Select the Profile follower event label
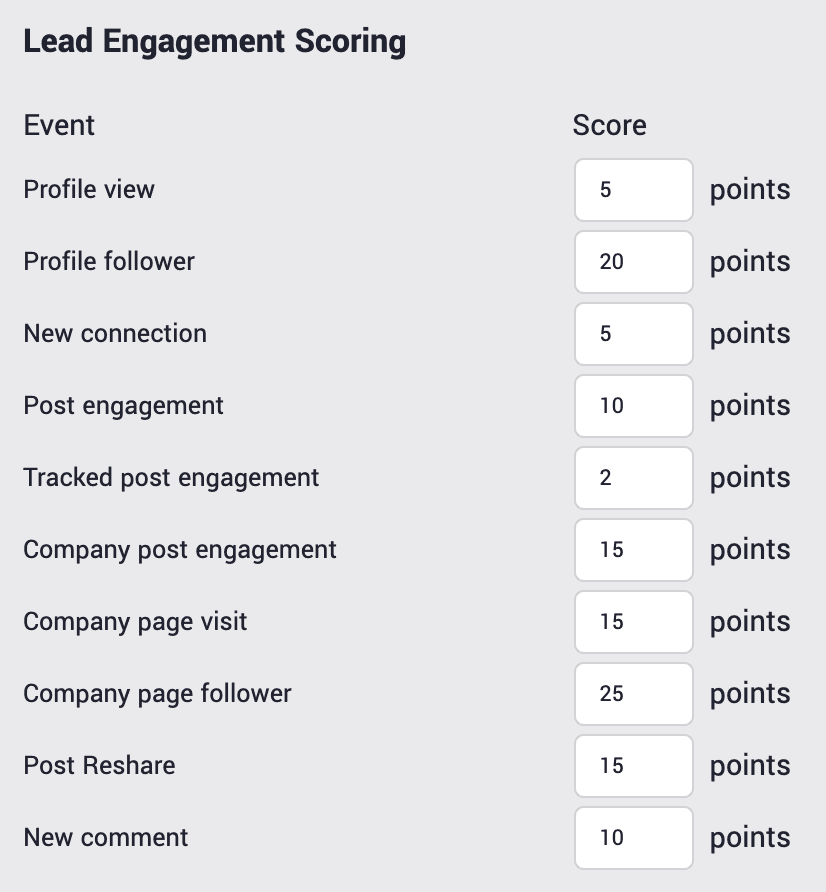The height and width of the screenshot is (892, 826). [109, 261]
